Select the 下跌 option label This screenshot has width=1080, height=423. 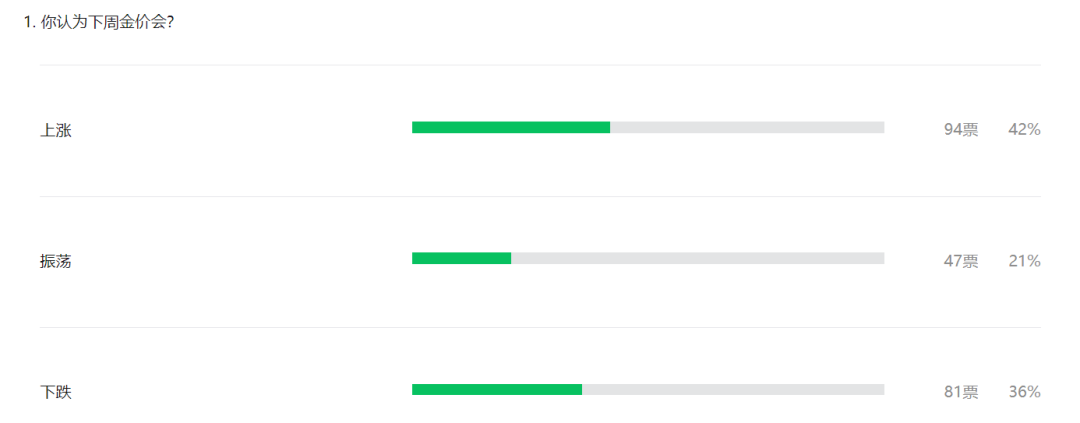[56, 393]
